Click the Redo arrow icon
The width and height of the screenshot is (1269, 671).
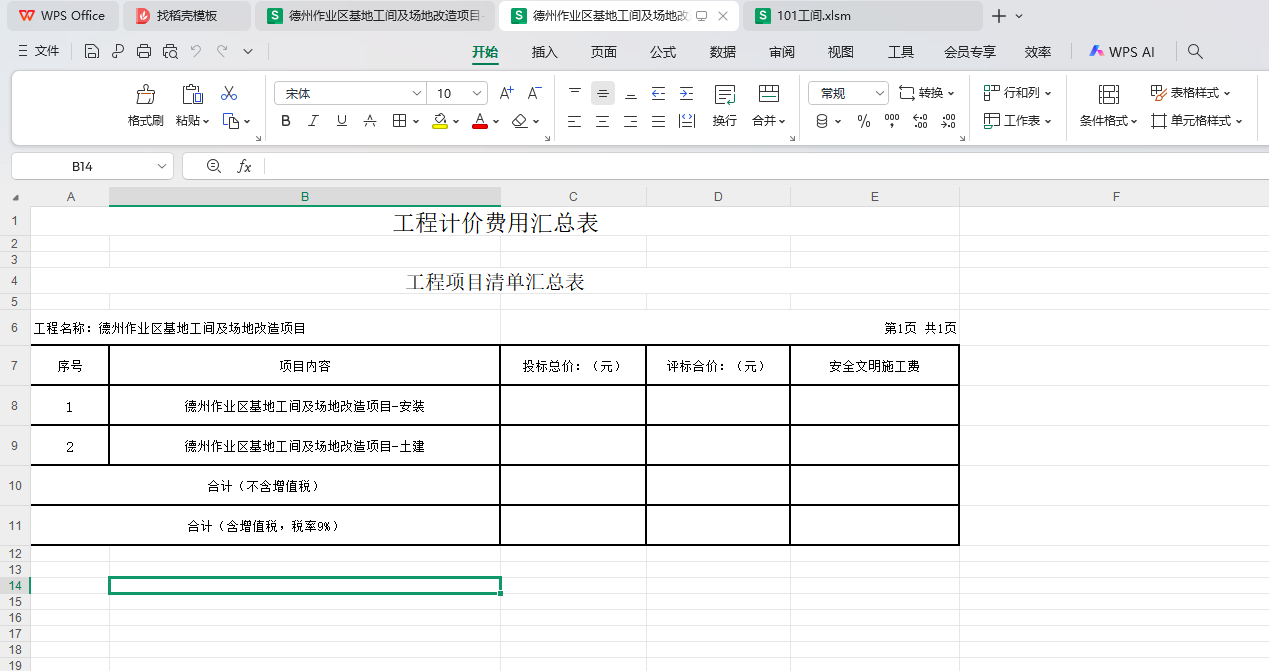pos(222,52)
